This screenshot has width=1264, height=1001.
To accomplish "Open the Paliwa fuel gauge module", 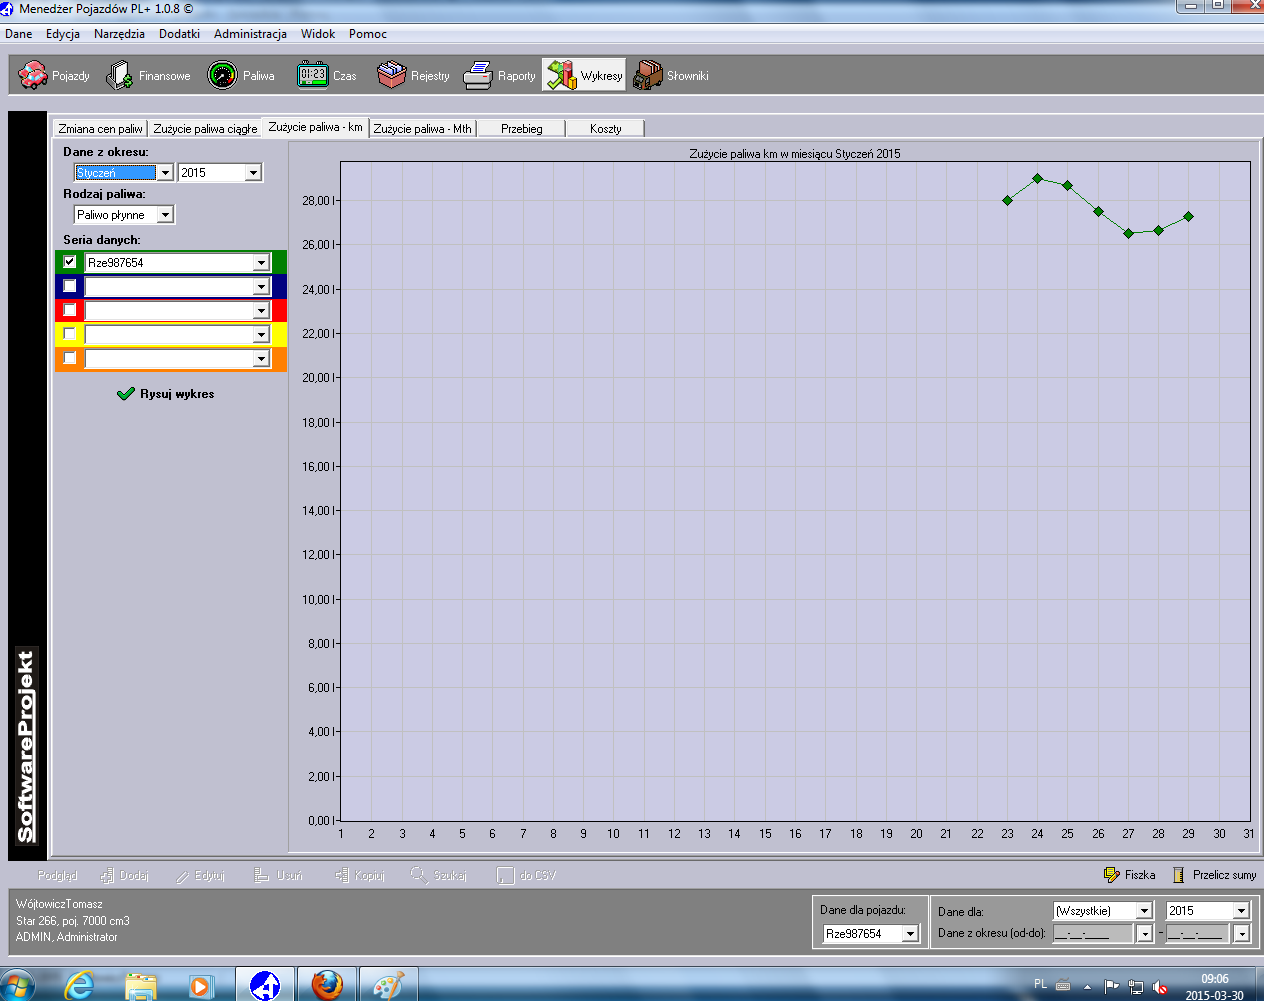I will (240, 76).
